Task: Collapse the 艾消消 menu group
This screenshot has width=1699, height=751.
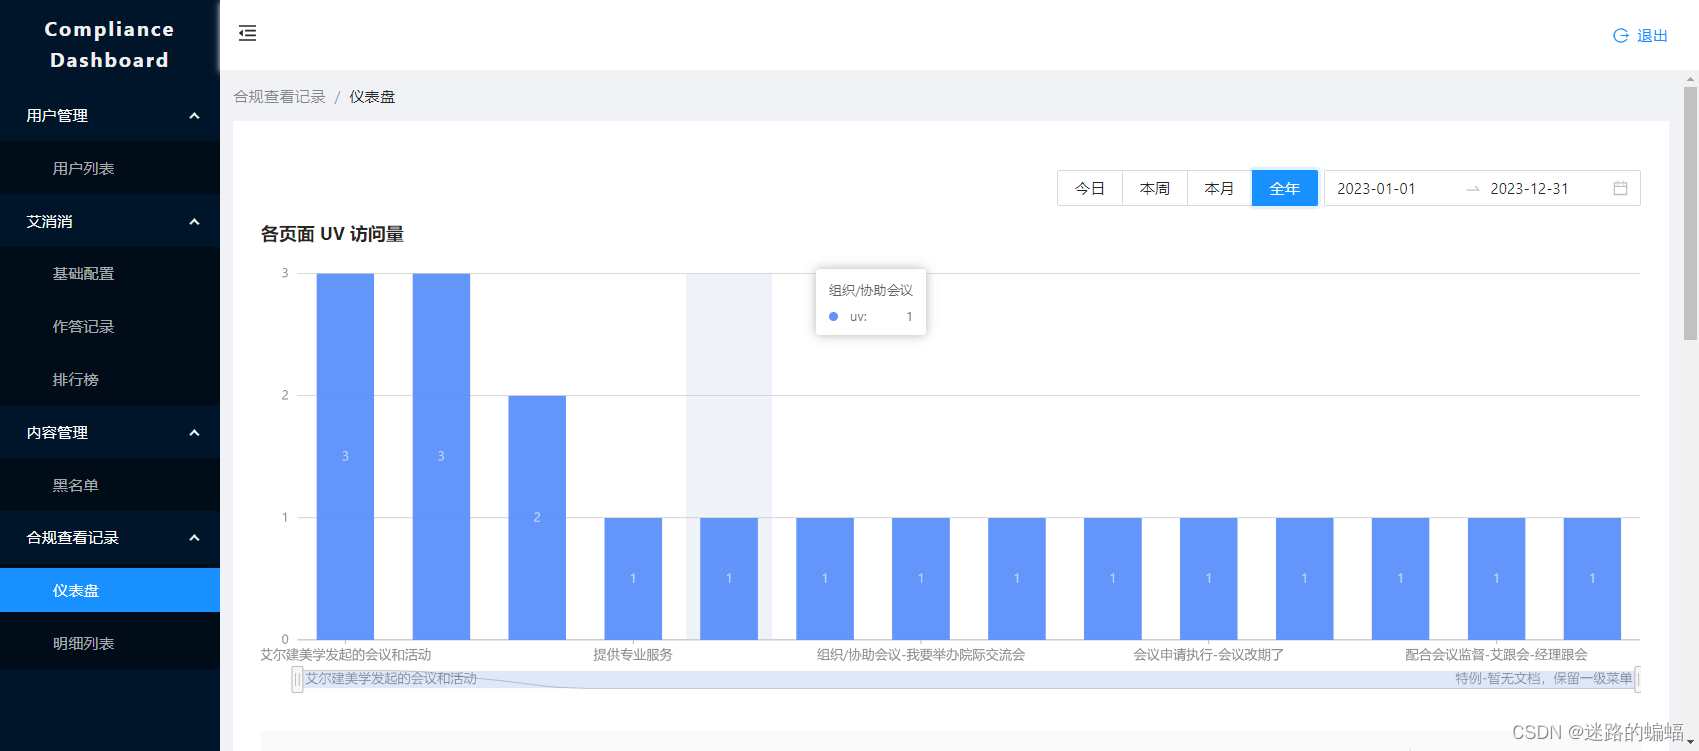Action: coord(110,221)
